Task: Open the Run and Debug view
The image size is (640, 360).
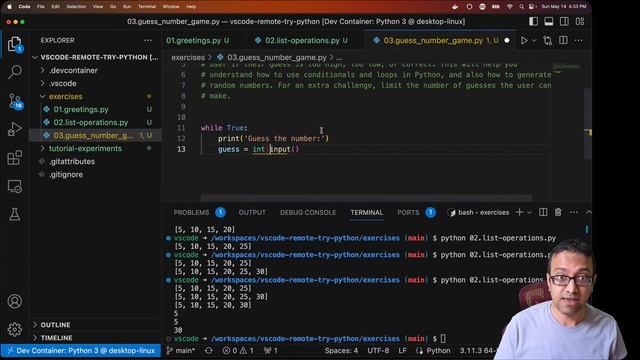Action: (15, 129)
